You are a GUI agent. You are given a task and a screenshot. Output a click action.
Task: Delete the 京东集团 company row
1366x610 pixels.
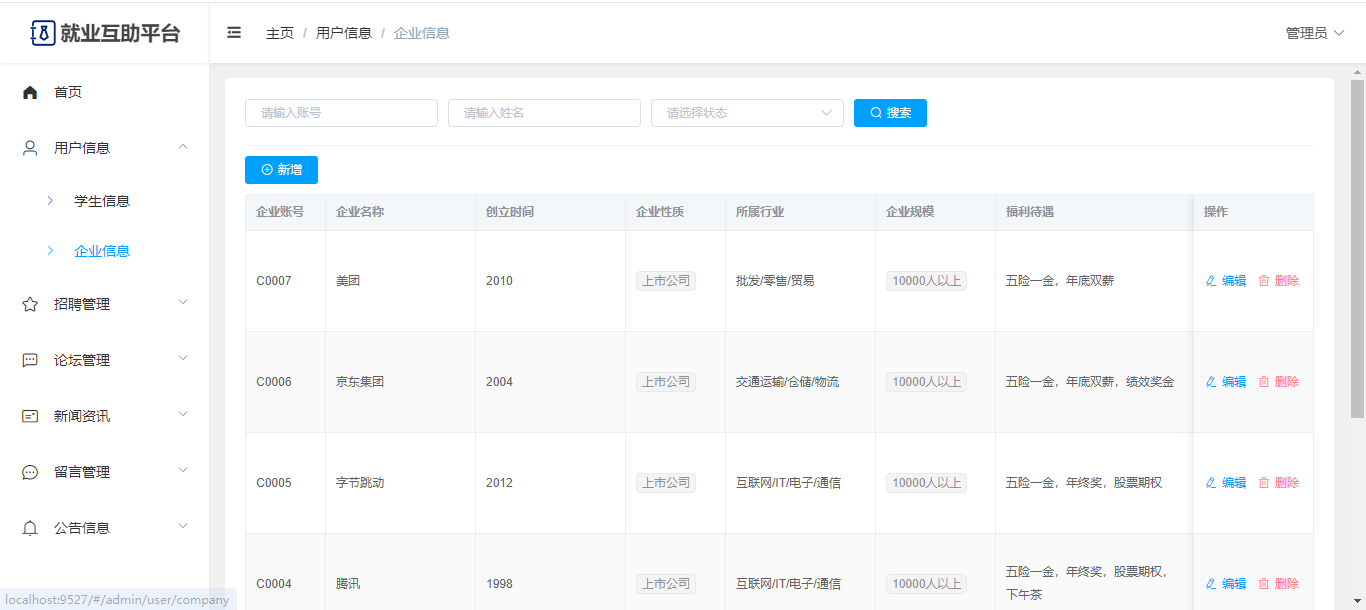coord(1278,382)
